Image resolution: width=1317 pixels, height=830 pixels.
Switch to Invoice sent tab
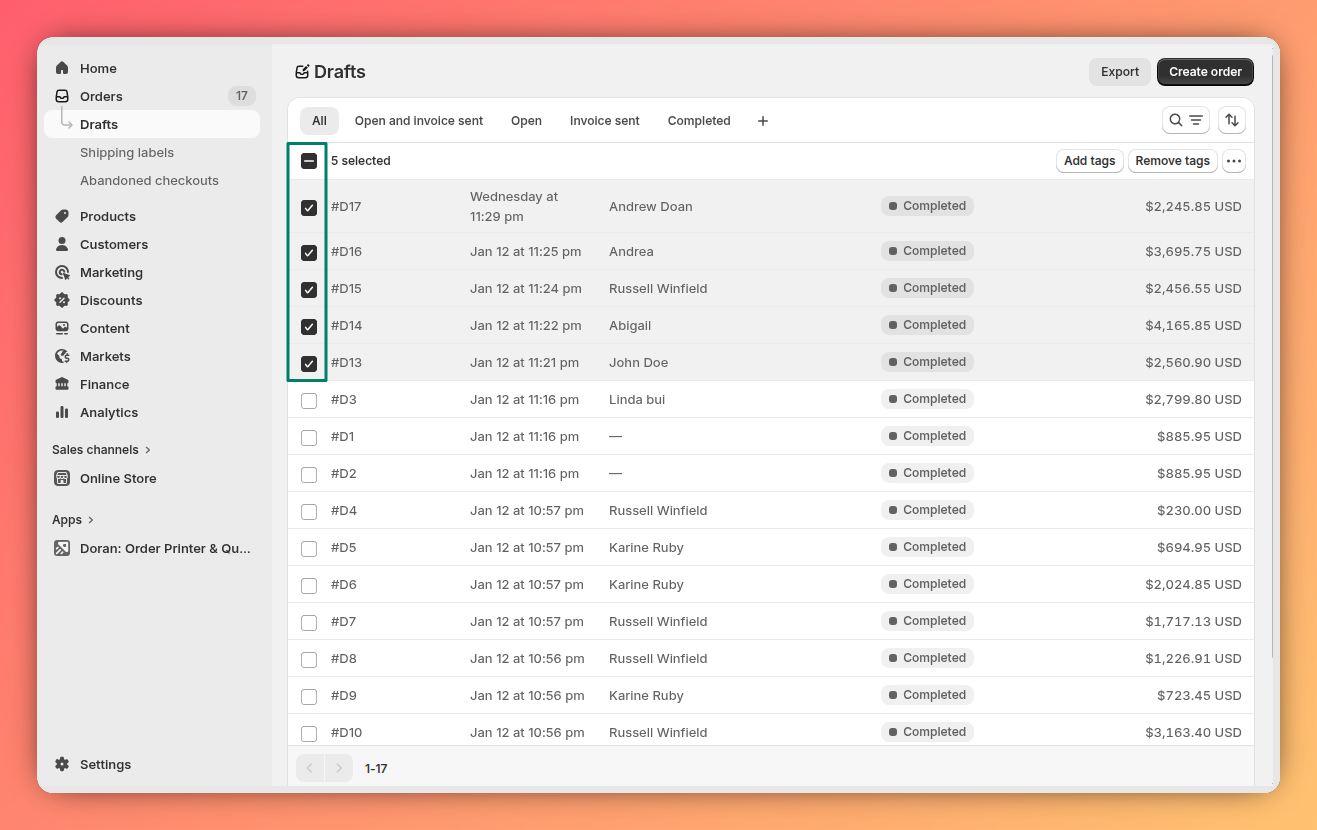coord(605,121)
